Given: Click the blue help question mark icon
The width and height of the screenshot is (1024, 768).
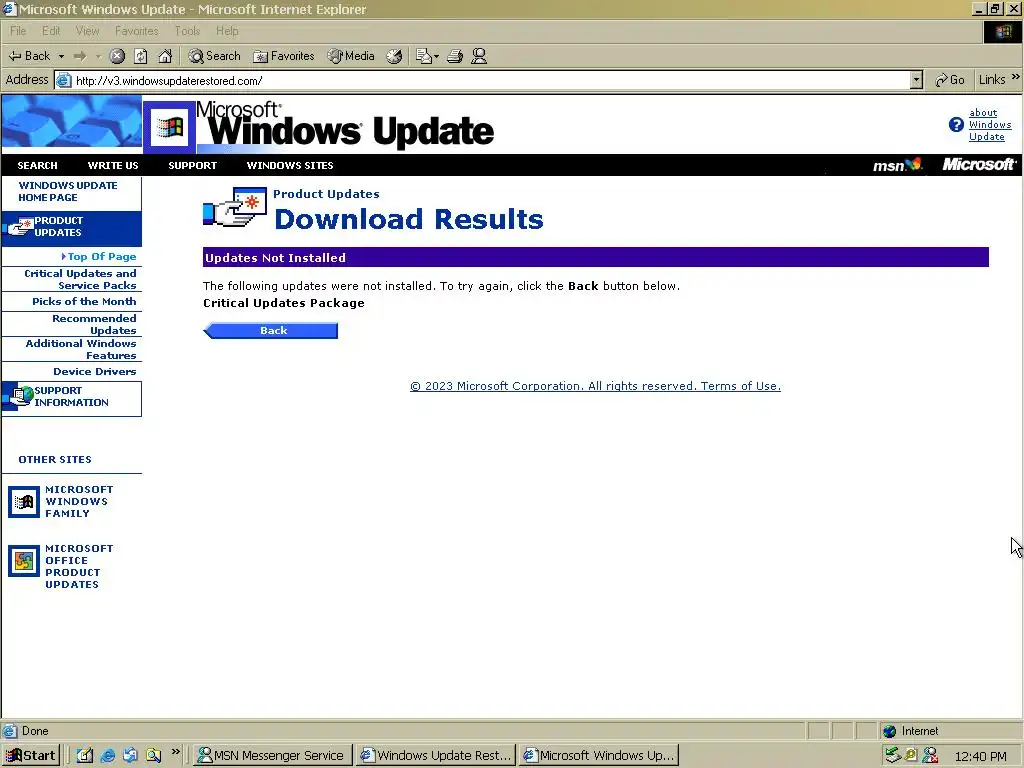Looking at the screenshot, I should tap(956, 125).
